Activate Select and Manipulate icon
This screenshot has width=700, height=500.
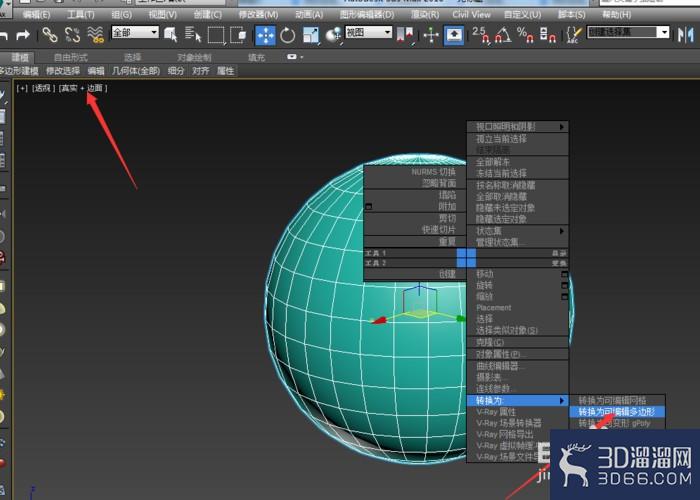click(x=431, y=35)
